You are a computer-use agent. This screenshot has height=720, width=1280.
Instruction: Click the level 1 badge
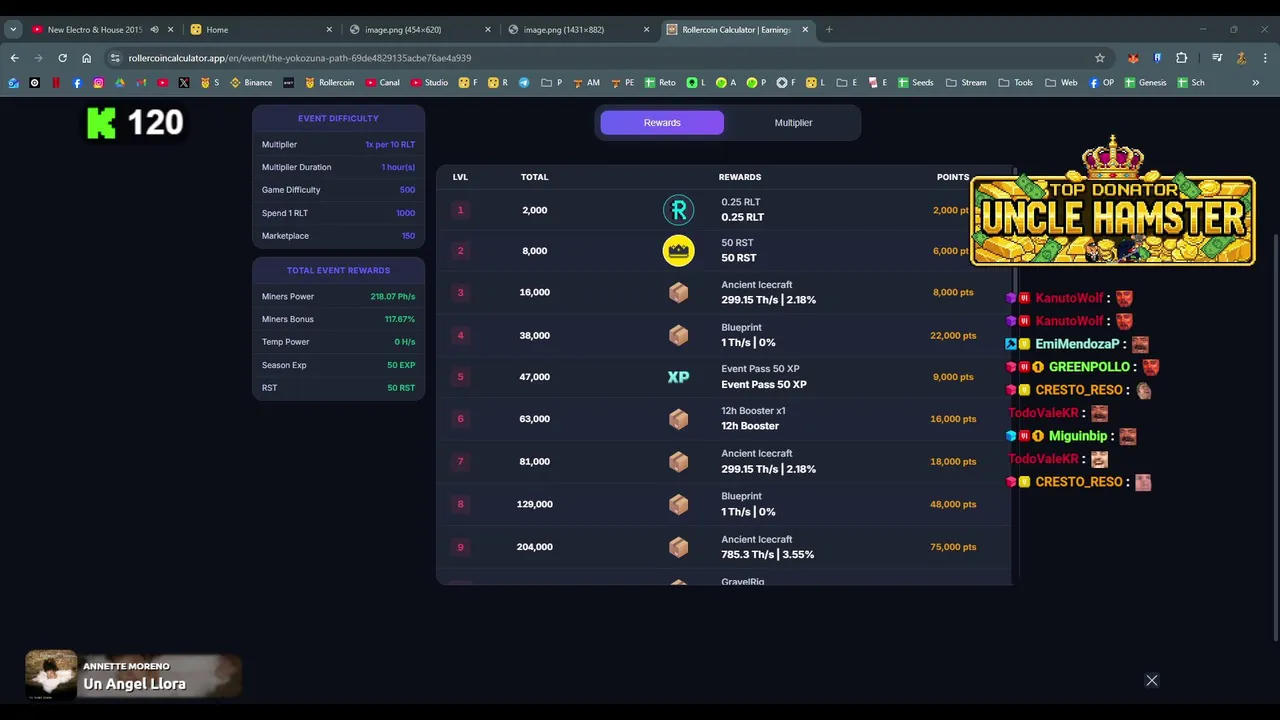[x=460, y=210]
